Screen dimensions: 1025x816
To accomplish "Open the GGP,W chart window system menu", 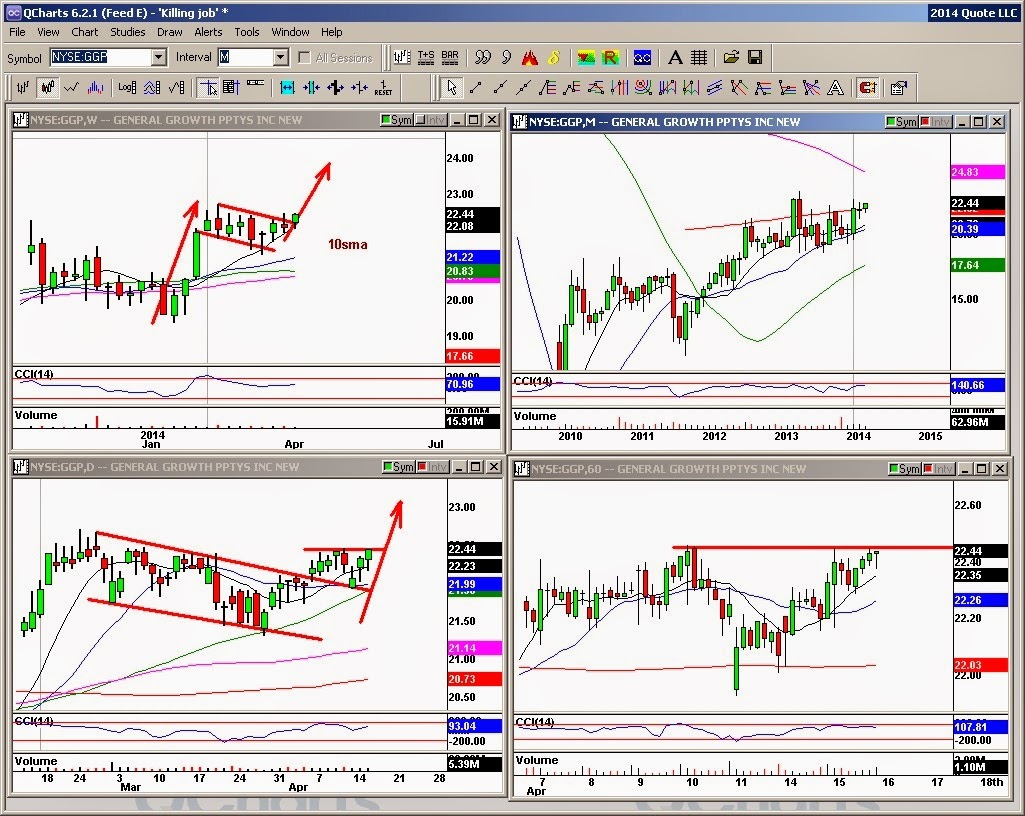I will click(20, 120).
